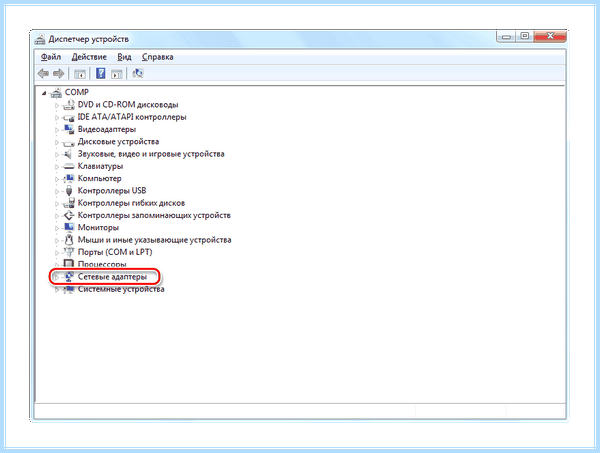
Task: Click the Контроллеры запоминающих устройств icon
Action: click(68, 215)
